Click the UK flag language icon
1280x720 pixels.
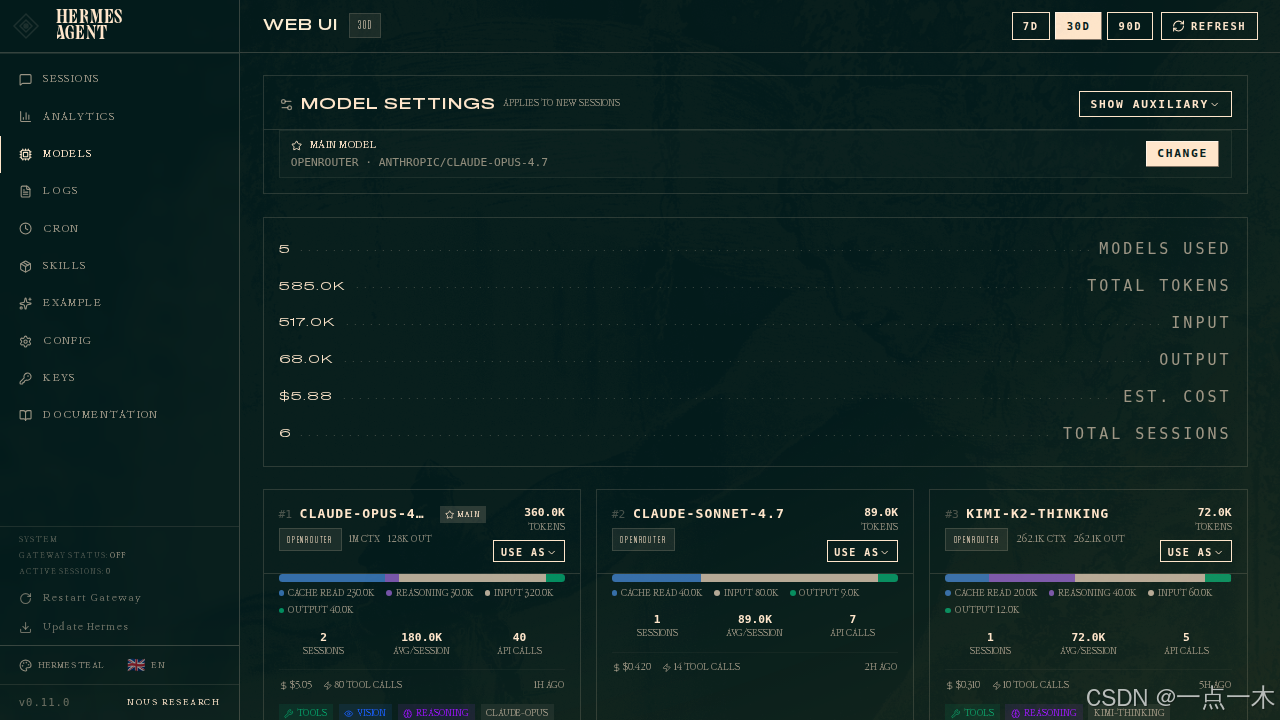pos(136,665)
